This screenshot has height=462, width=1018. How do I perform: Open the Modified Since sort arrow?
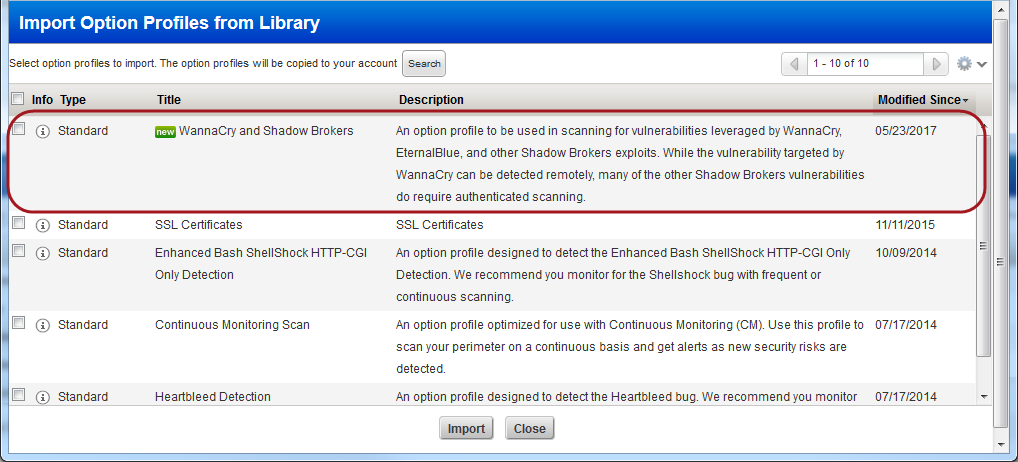(x=965, y=101)
